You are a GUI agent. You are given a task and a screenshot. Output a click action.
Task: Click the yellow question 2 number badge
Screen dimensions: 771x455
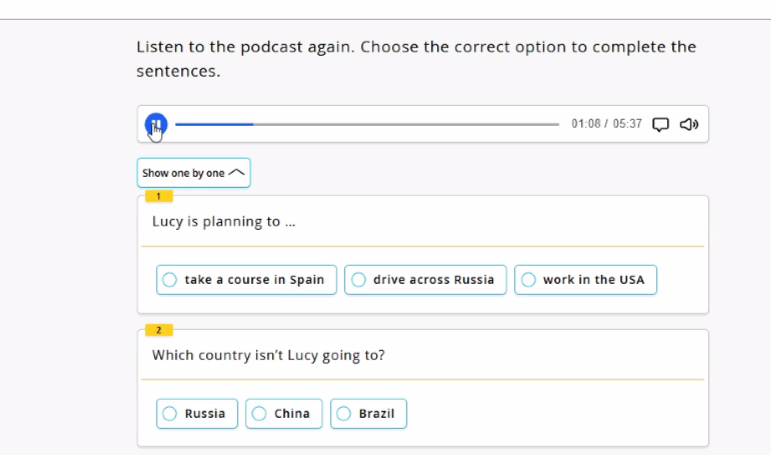pyautogui.click(x=158, y=330)
